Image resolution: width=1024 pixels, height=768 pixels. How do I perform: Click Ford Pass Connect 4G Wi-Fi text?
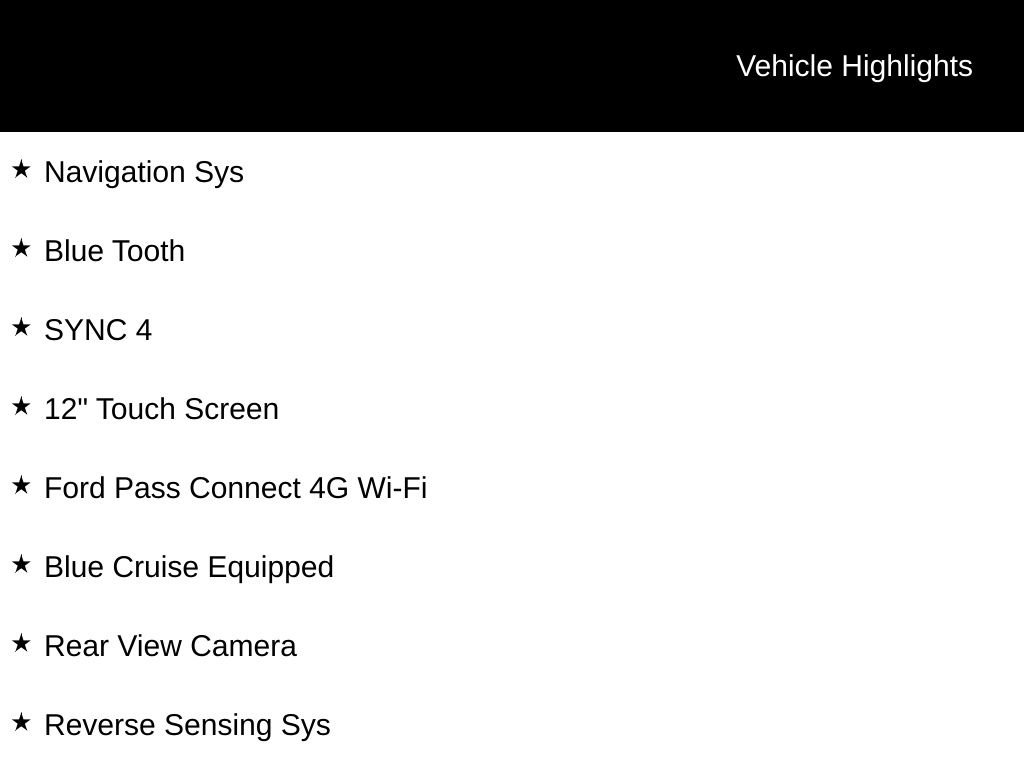(x=235, y=488)
